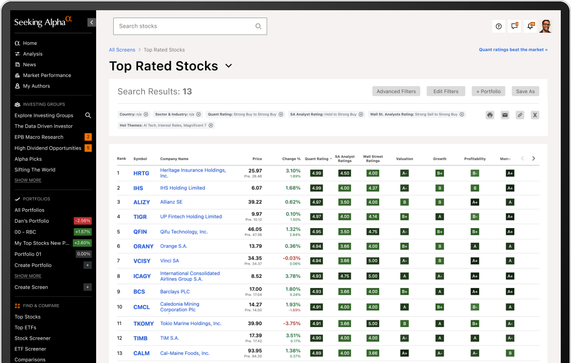Open the HRTG symbol link
Screen dimensions: 571x363
141,173
